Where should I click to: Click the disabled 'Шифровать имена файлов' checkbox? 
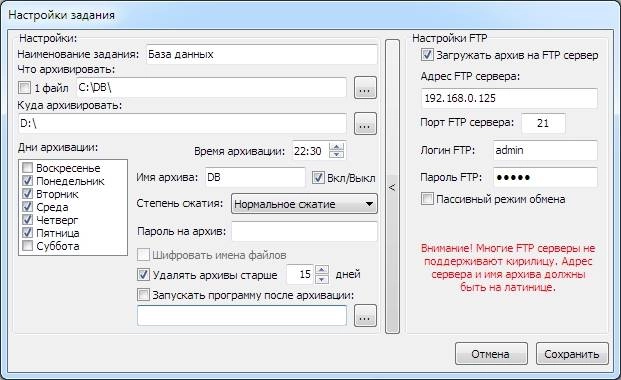pos(143,255)
